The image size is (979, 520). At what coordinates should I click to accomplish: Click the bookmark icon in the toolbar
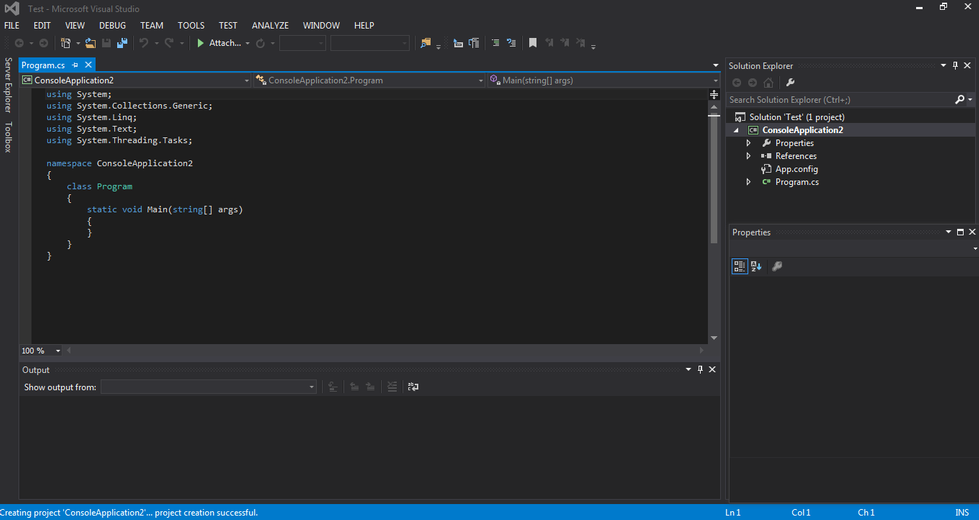click(533, 43)
